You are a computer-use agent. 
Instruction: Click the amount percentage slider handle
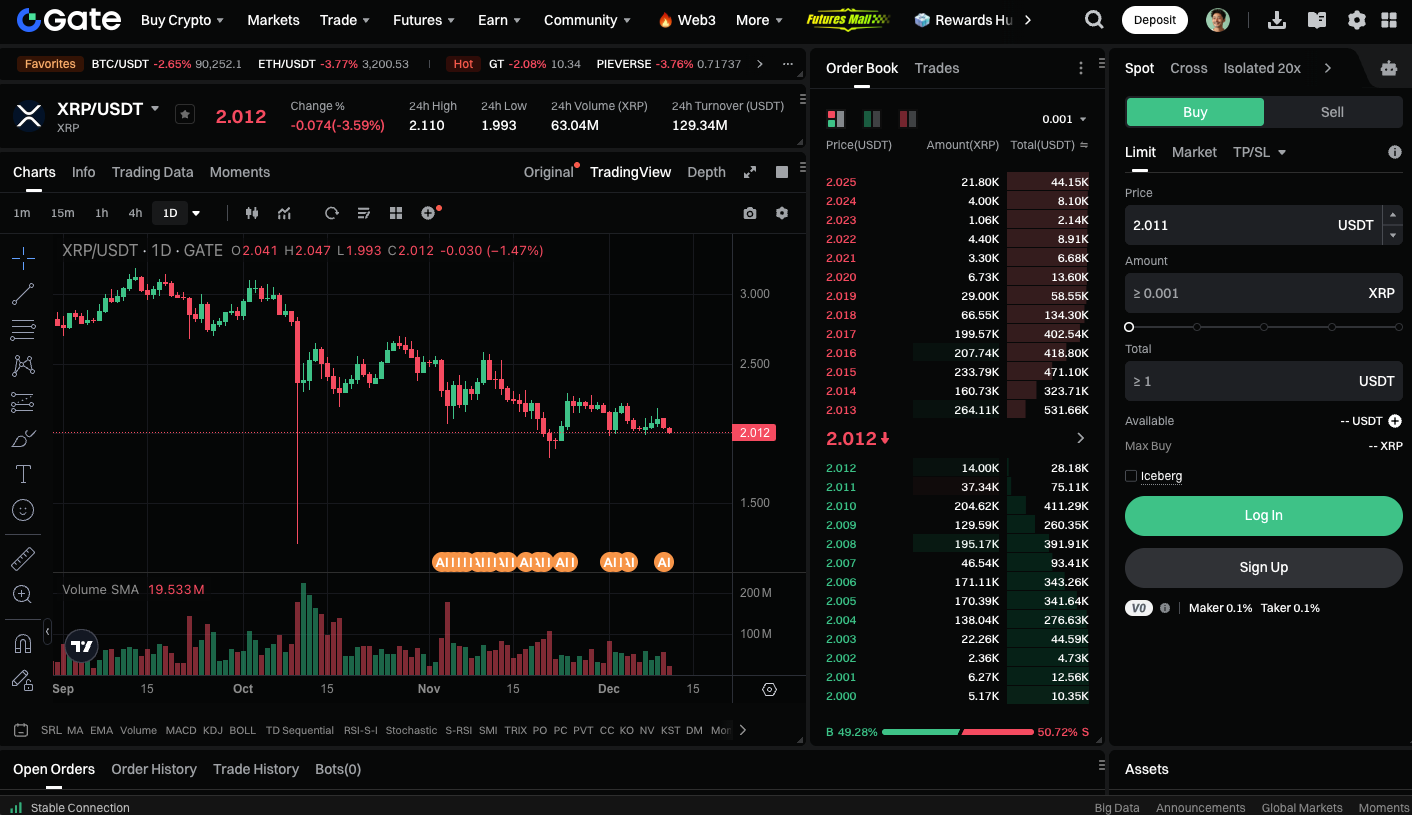point(1129,327)
